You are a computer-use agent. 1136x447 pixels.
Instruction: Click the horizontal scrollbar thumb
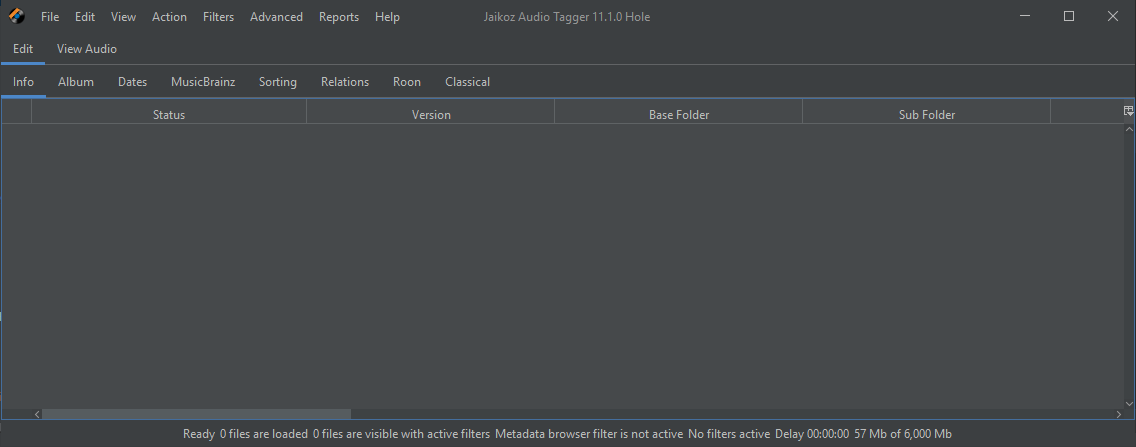click(196, 414)
